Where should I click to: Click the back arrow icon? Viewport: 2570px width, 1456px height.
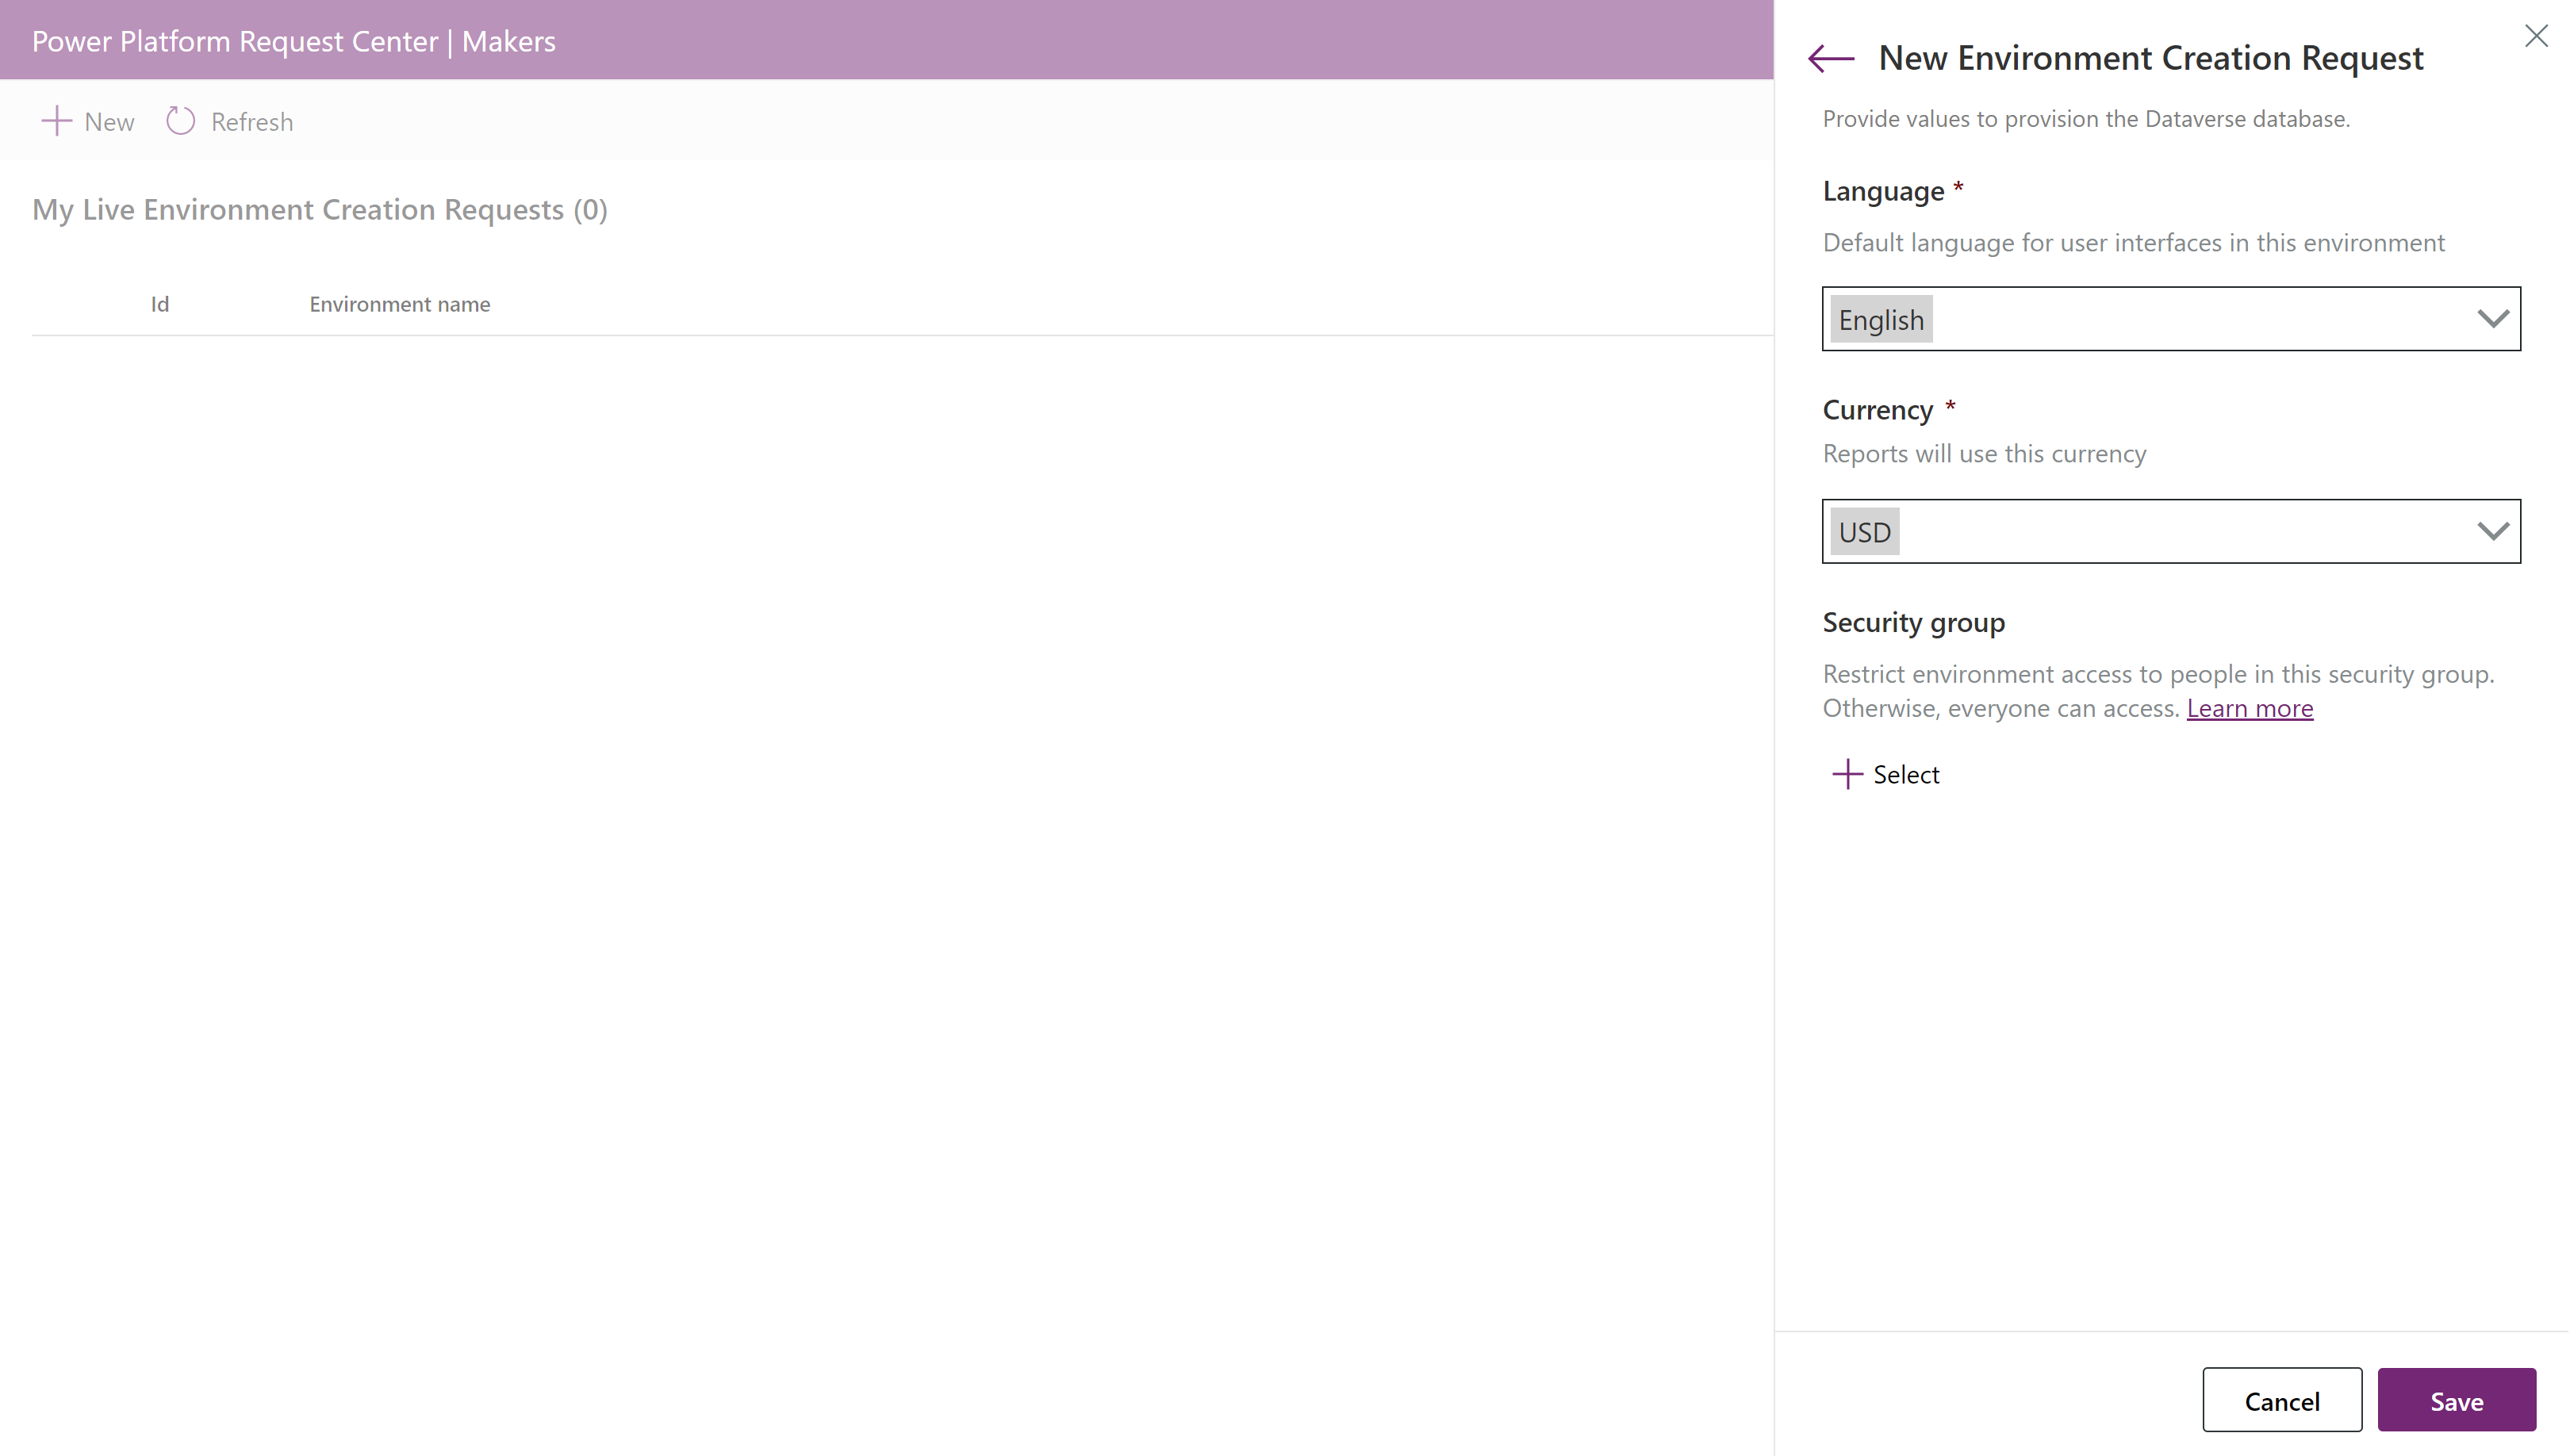[x=1831, y=58]
